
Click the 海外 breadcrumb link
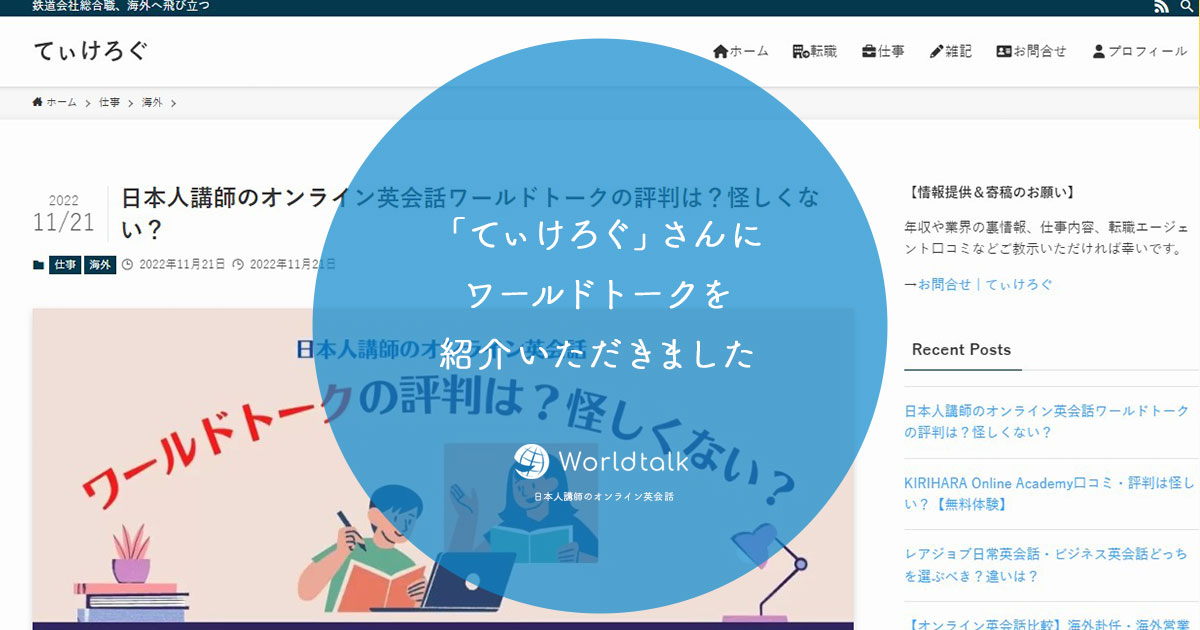click(152, 102)
